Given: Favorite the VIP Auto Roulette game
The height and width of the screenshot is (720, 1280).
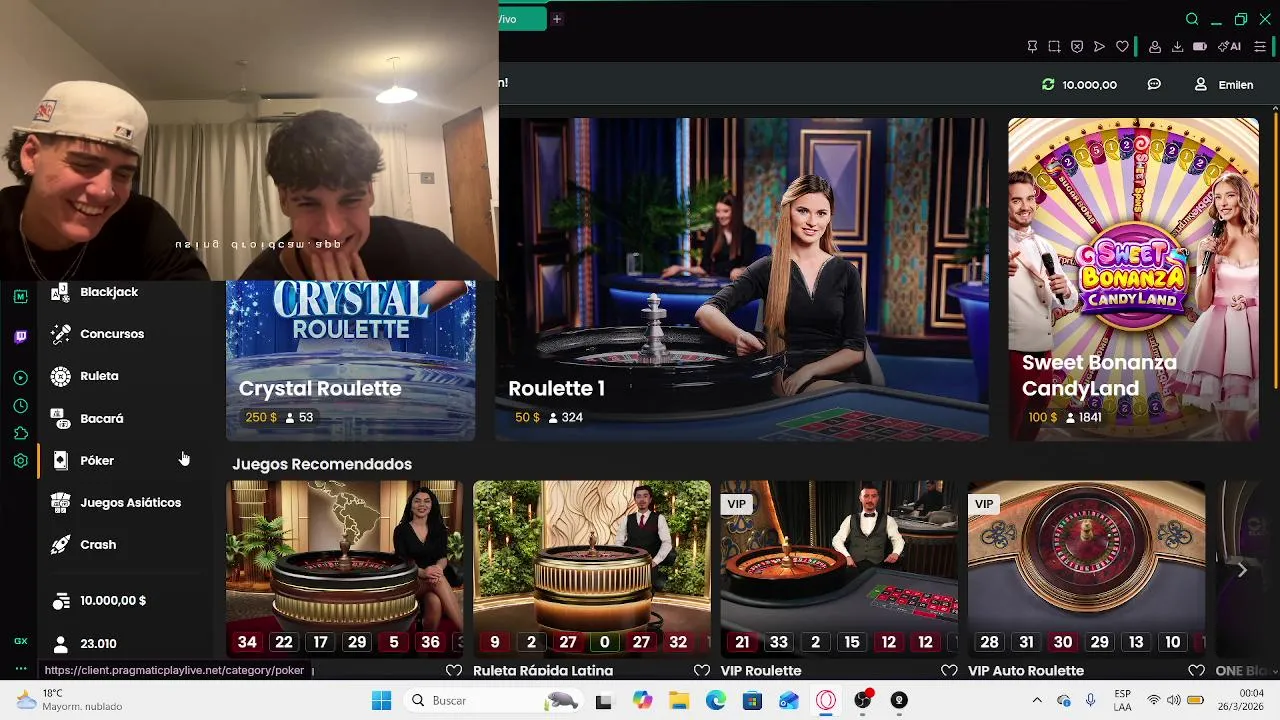Looking at the screenshot, I should point(1196,671).
